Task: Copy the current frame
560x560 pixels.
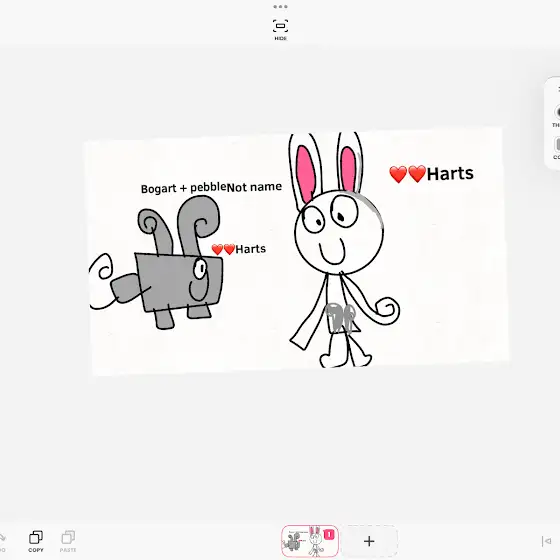Action: click(x=36, y=541)
